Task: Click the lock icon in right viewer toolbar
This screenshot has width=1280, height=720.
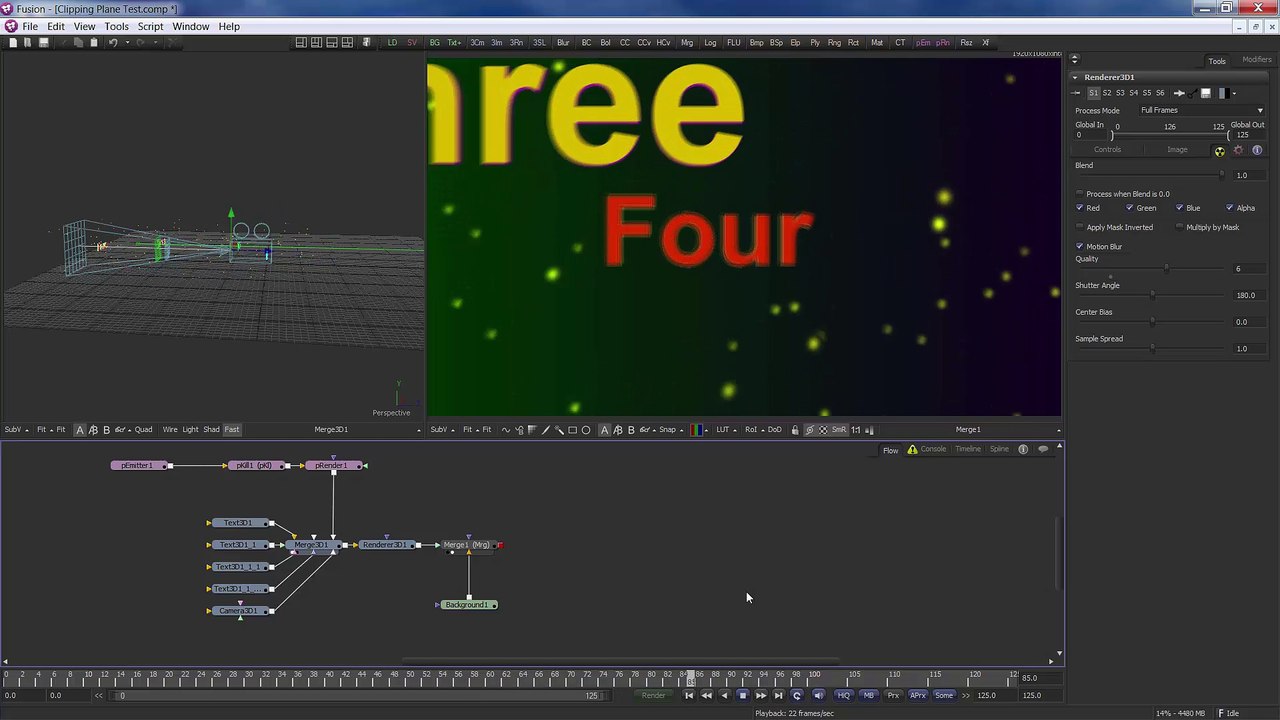Action: 795,430
